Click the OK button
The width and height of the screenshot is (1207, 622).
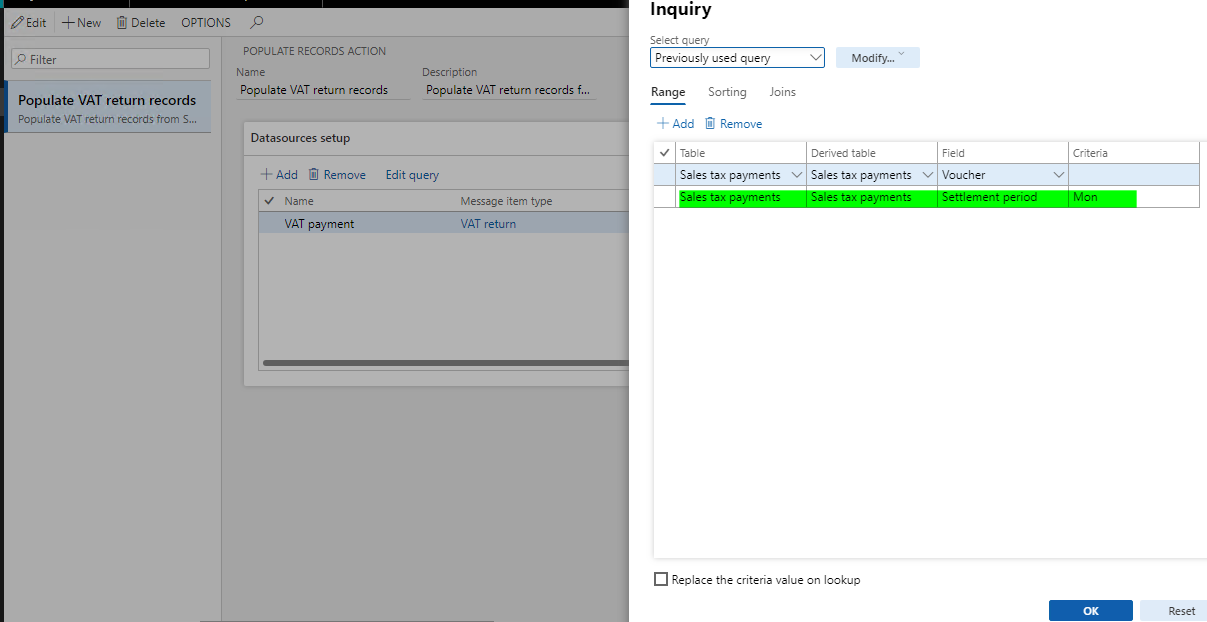[x=1090, y=611]
